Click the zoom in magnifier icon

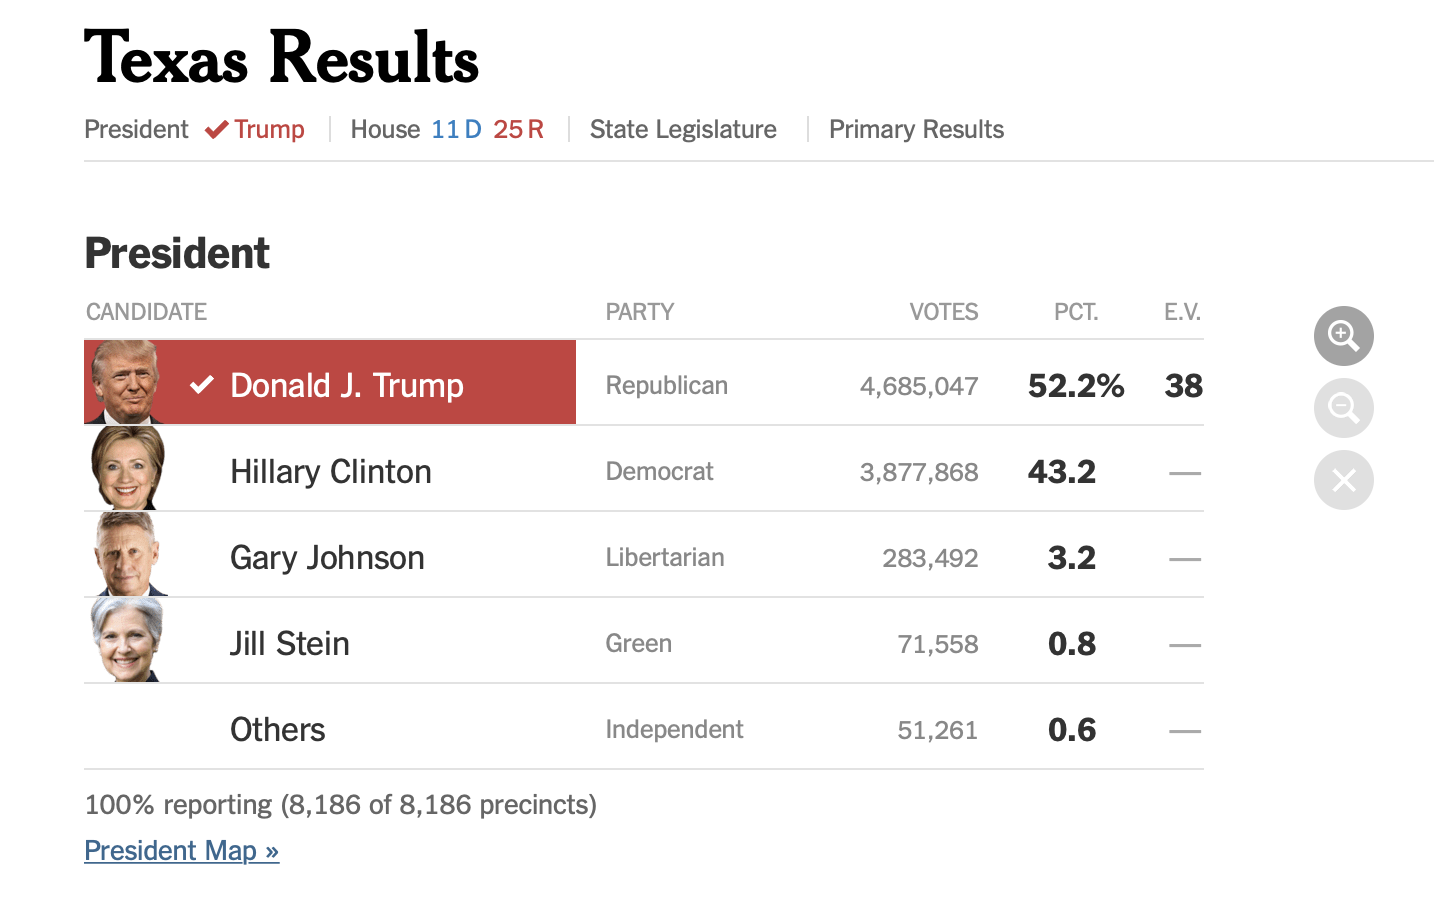[1343, 336]
